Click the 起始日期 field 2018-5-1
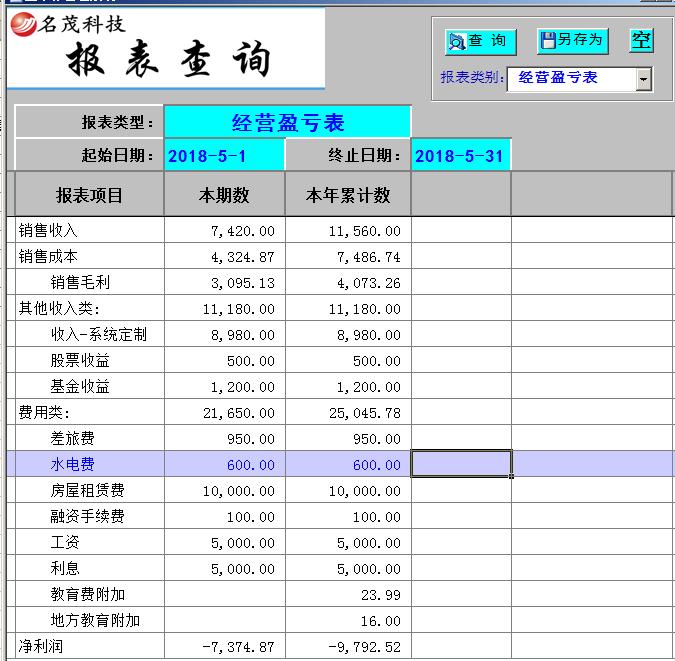 (x=224, y=155)
